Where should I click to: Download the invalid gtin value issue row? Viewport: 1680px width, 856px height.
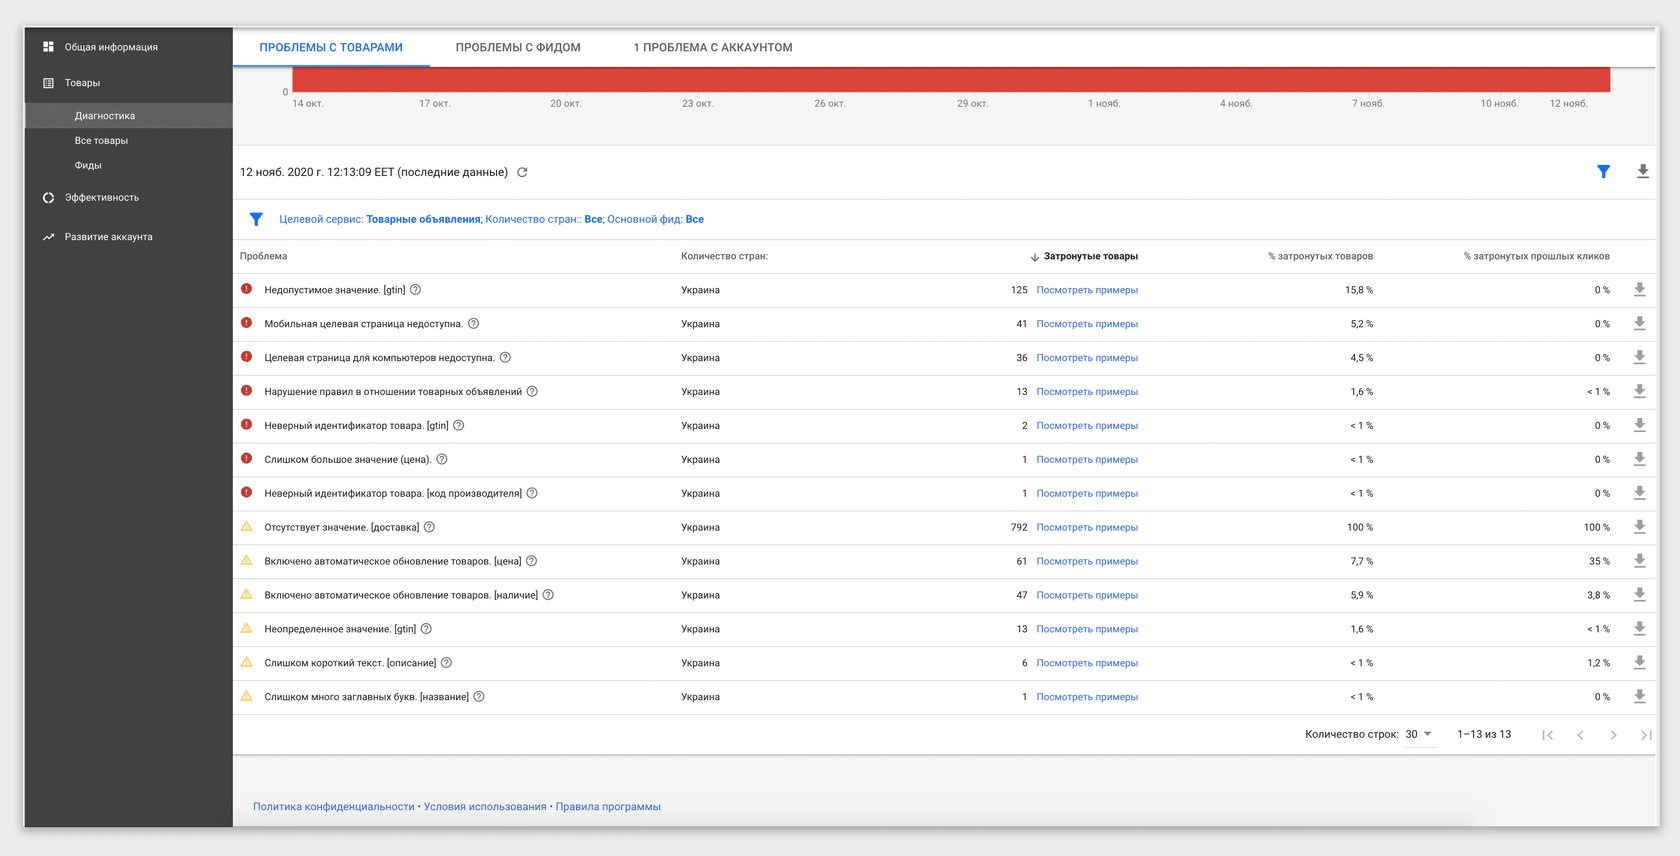click(1639, 290)
